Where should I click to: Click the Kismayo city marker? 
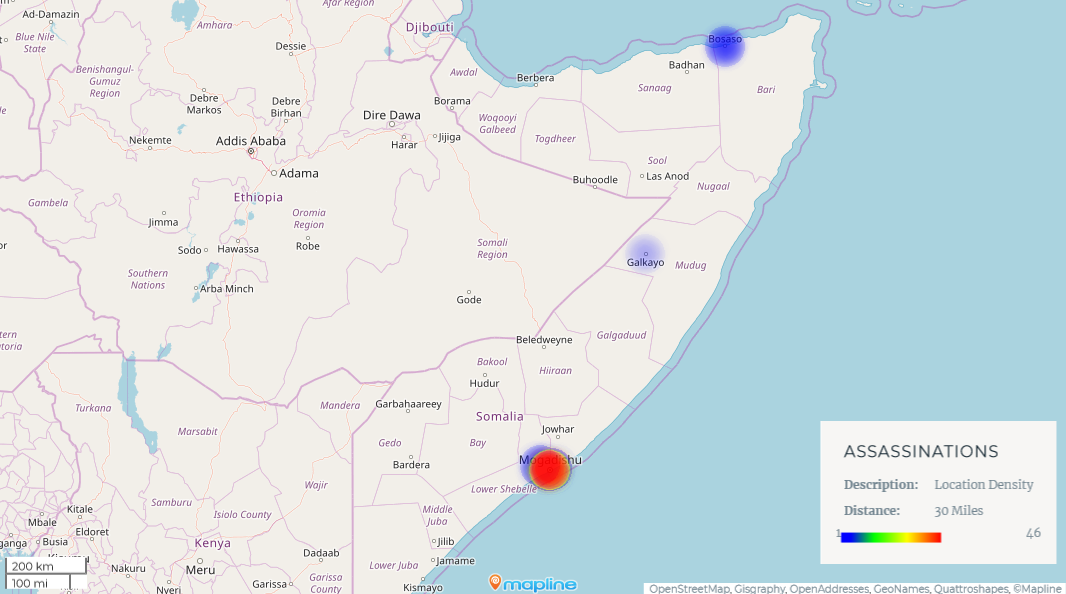pos(423,579)
